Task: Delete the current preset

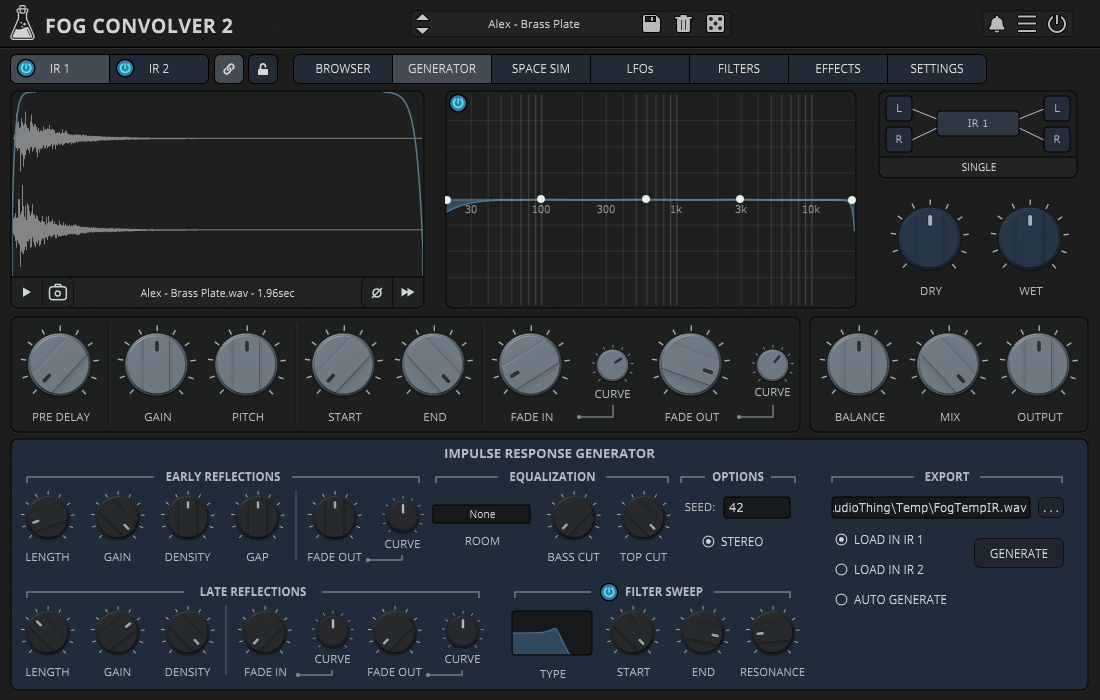Action: (x=684, y=23)
